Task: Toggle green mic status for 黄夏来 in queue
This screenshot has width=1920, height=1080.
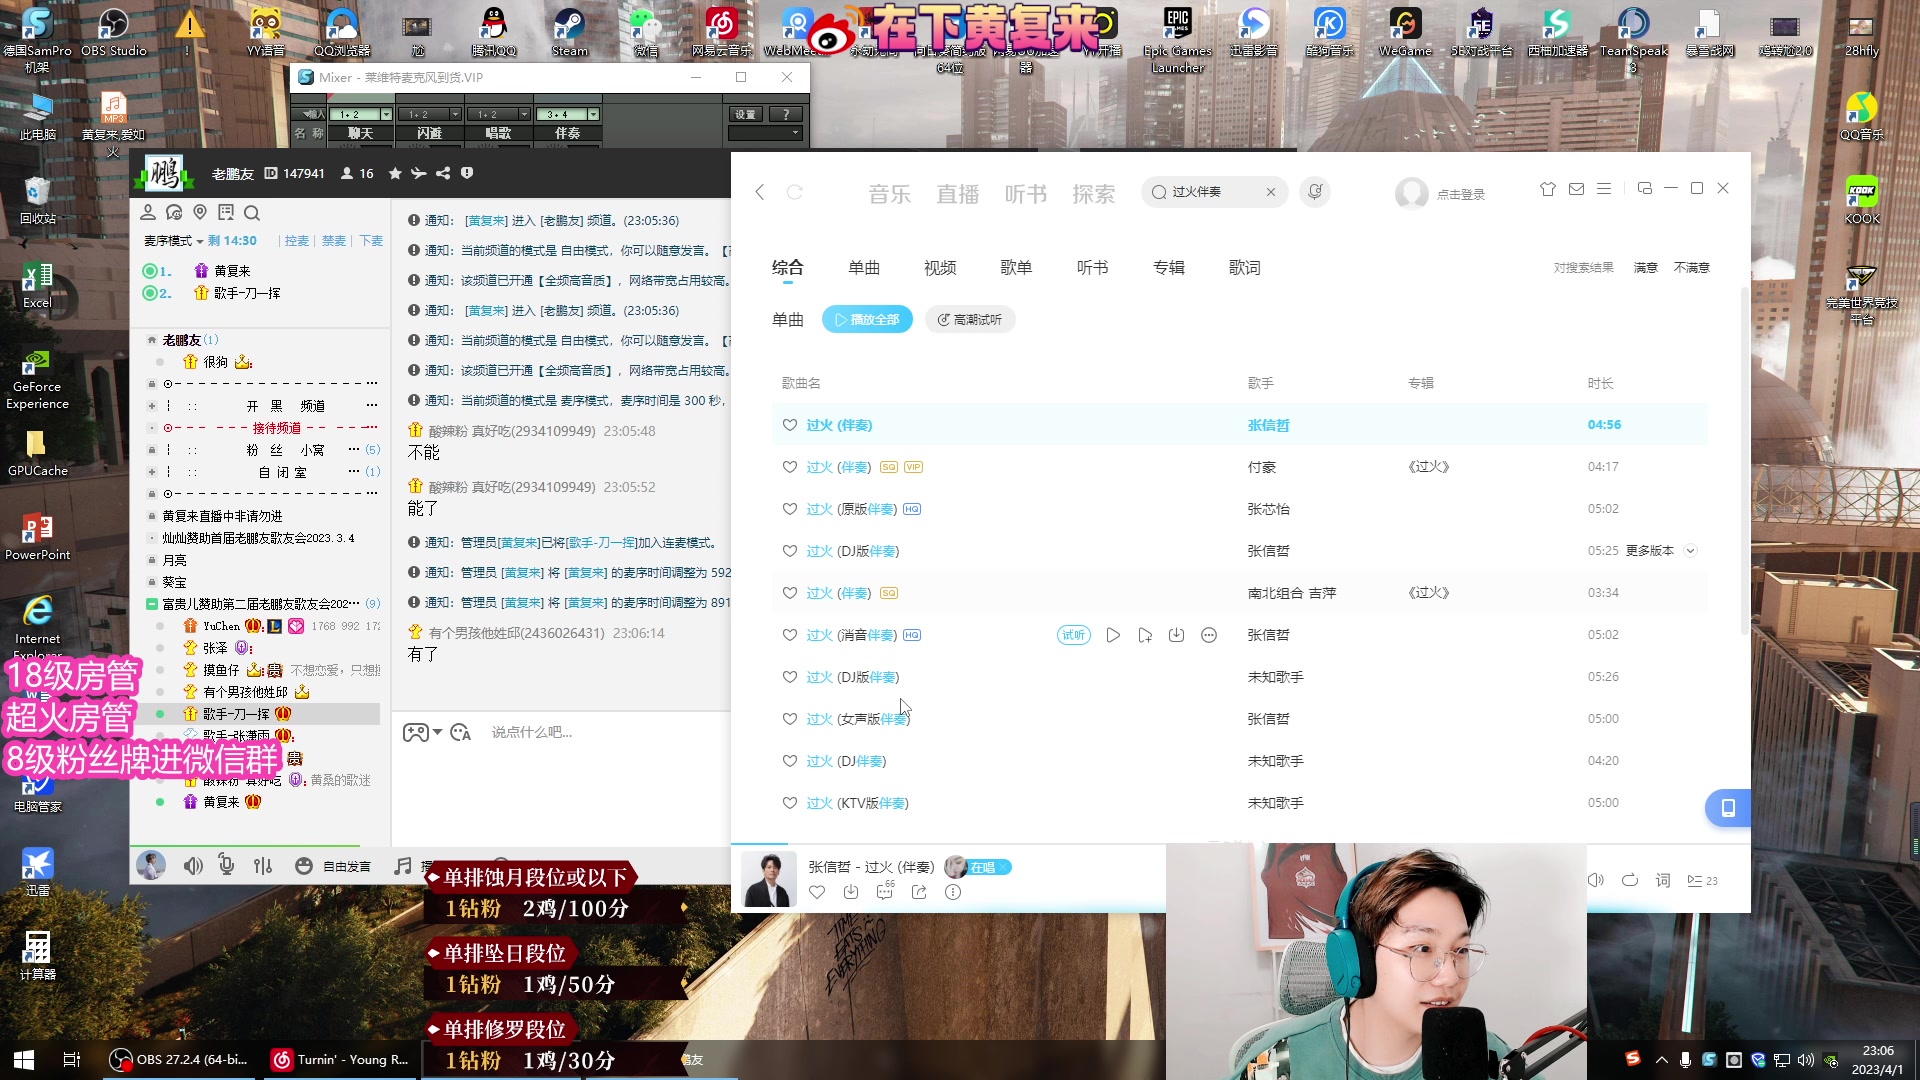Action: pos(150,271)
